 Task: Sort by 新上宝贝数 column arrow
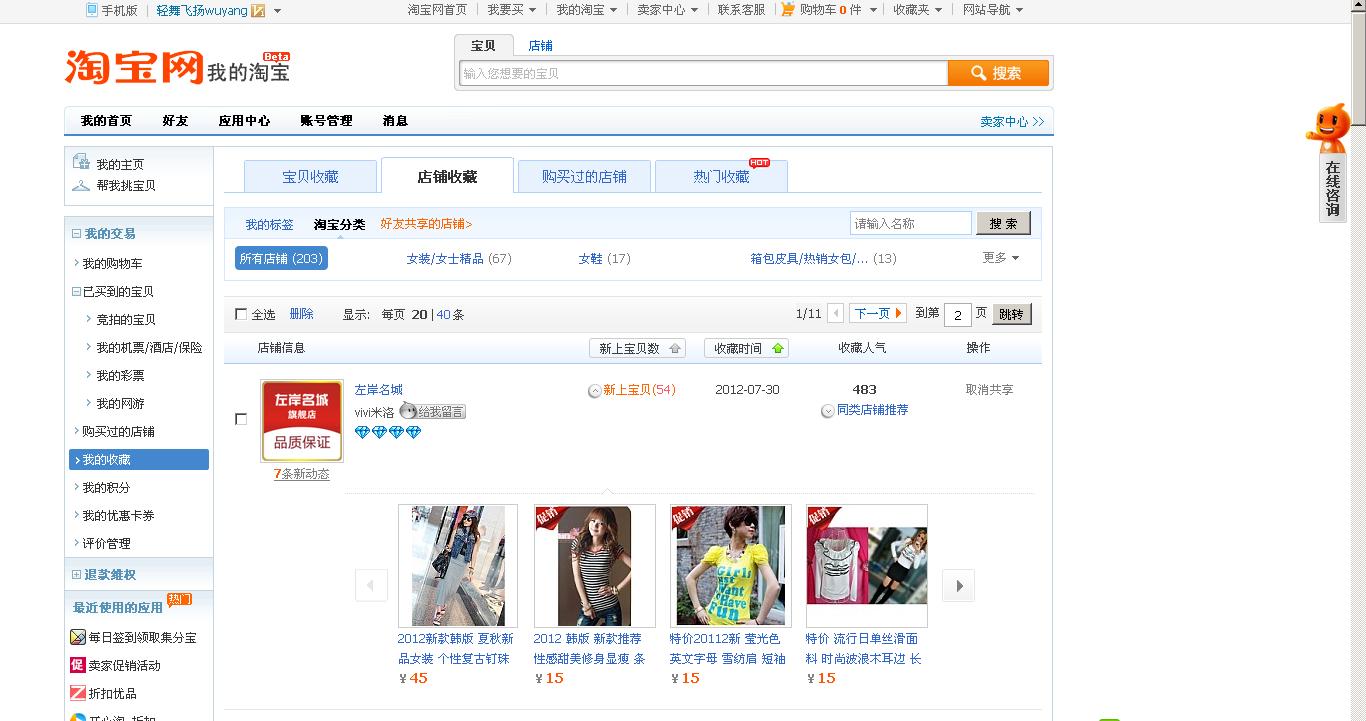[x=675, y=348]
